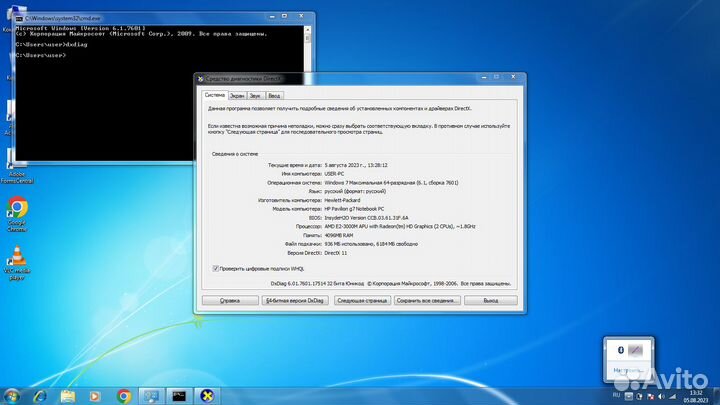Close the DirectX diagnostic window

(x=513, y=77)
